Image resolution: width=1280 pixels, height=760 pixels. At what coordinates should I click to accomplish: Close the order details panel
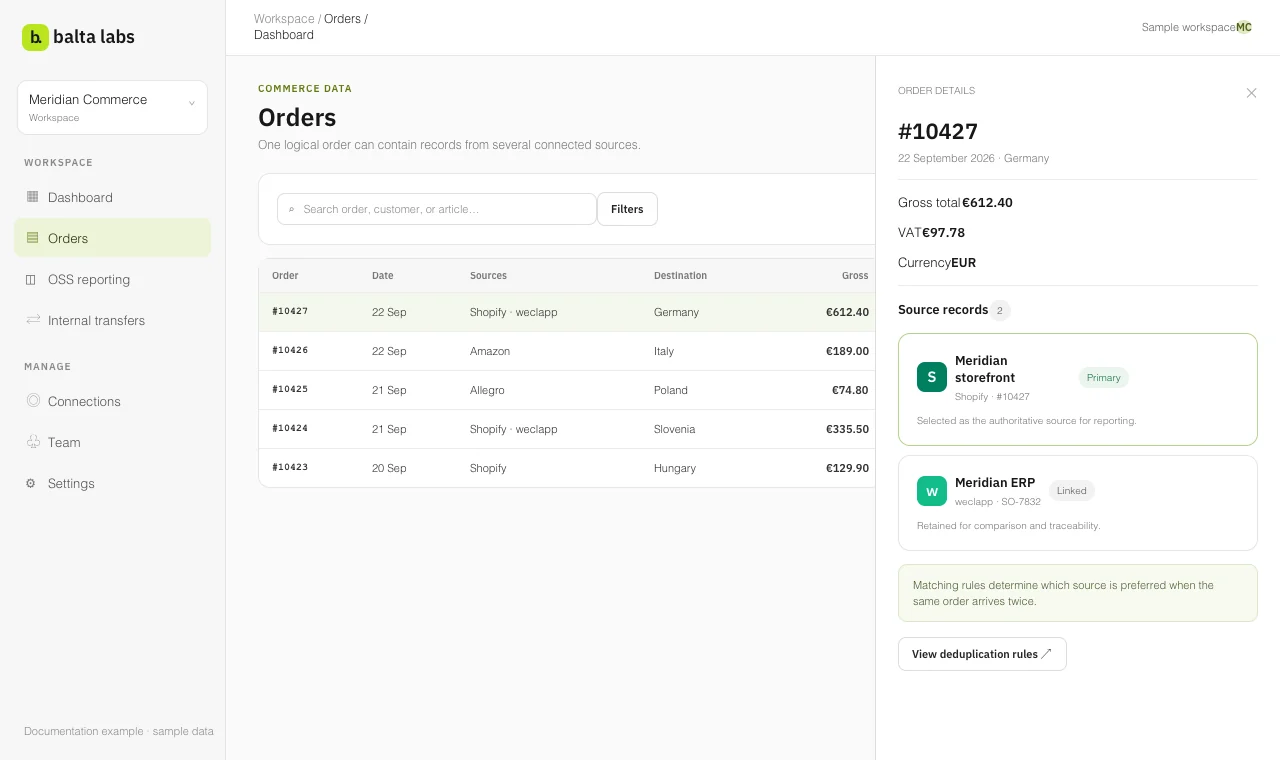pyautogui.click(x=1251, y=93)
